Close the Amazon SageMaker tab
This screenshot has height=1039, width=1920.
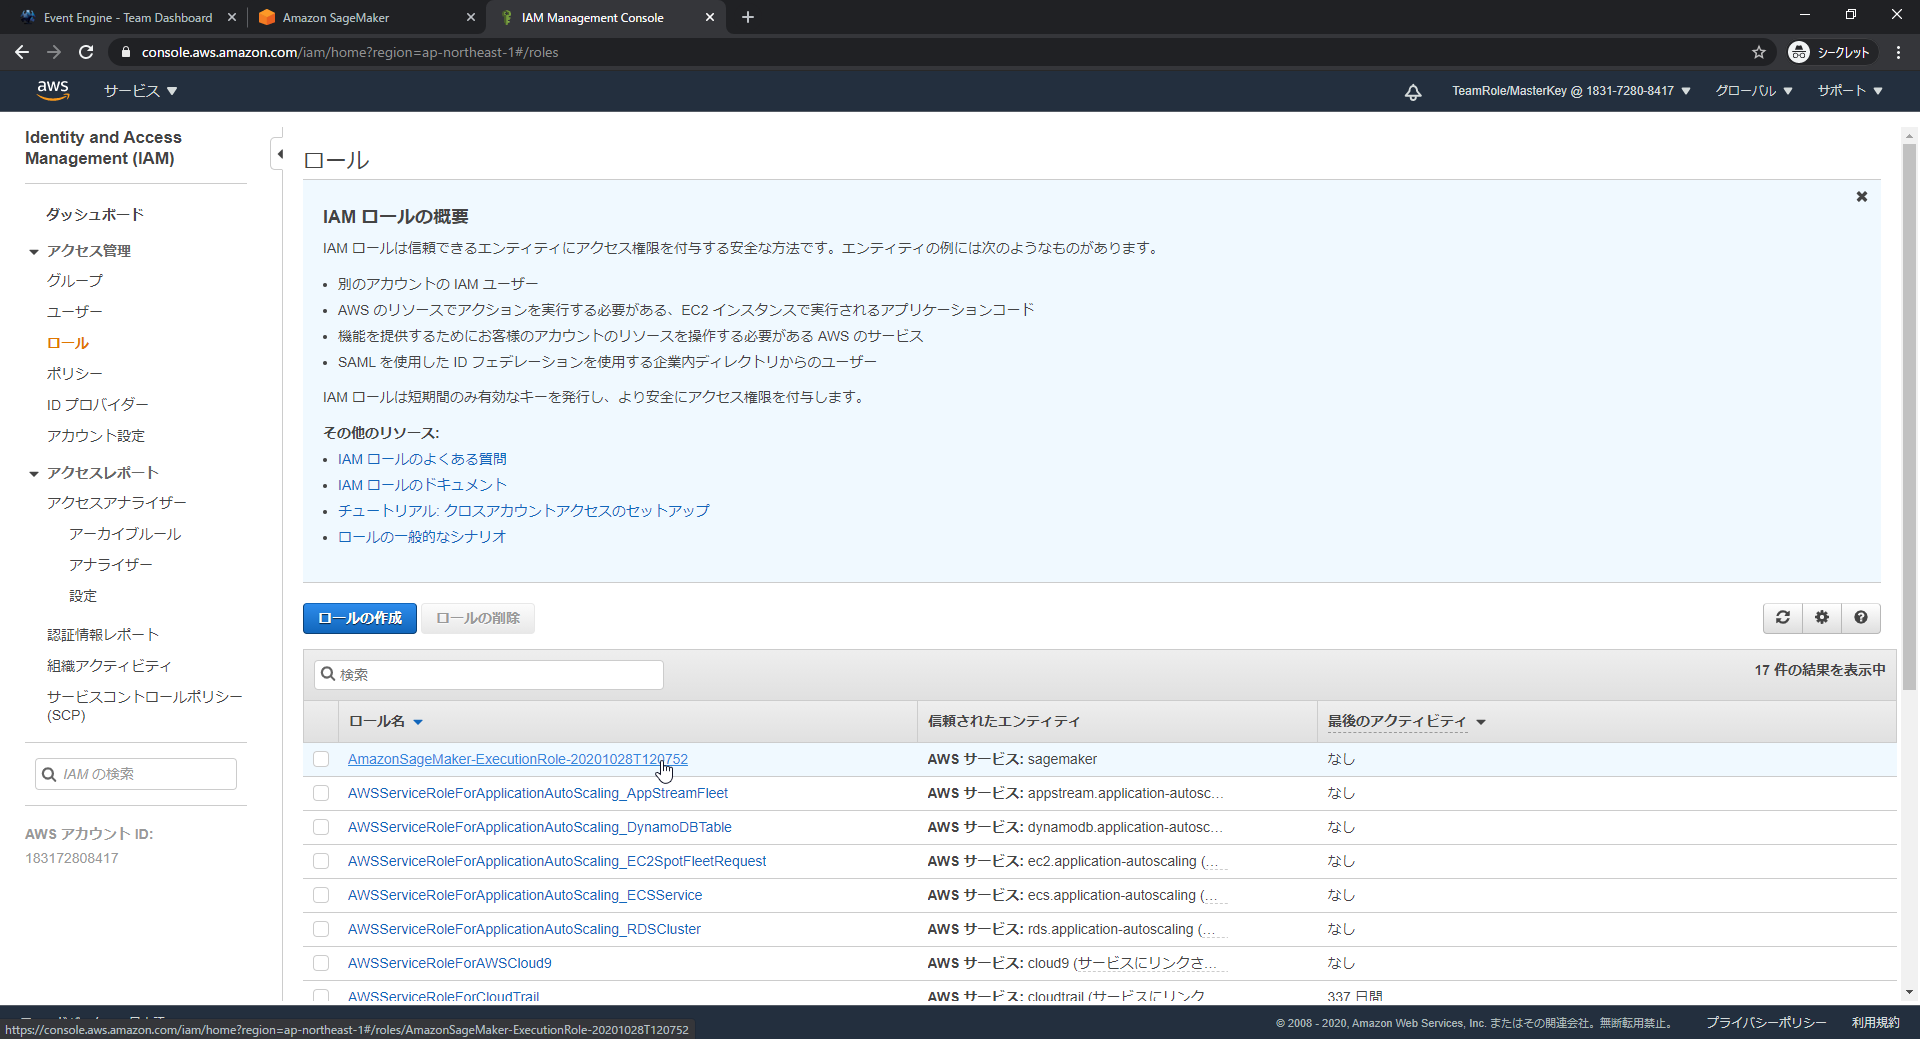[471, 17]
